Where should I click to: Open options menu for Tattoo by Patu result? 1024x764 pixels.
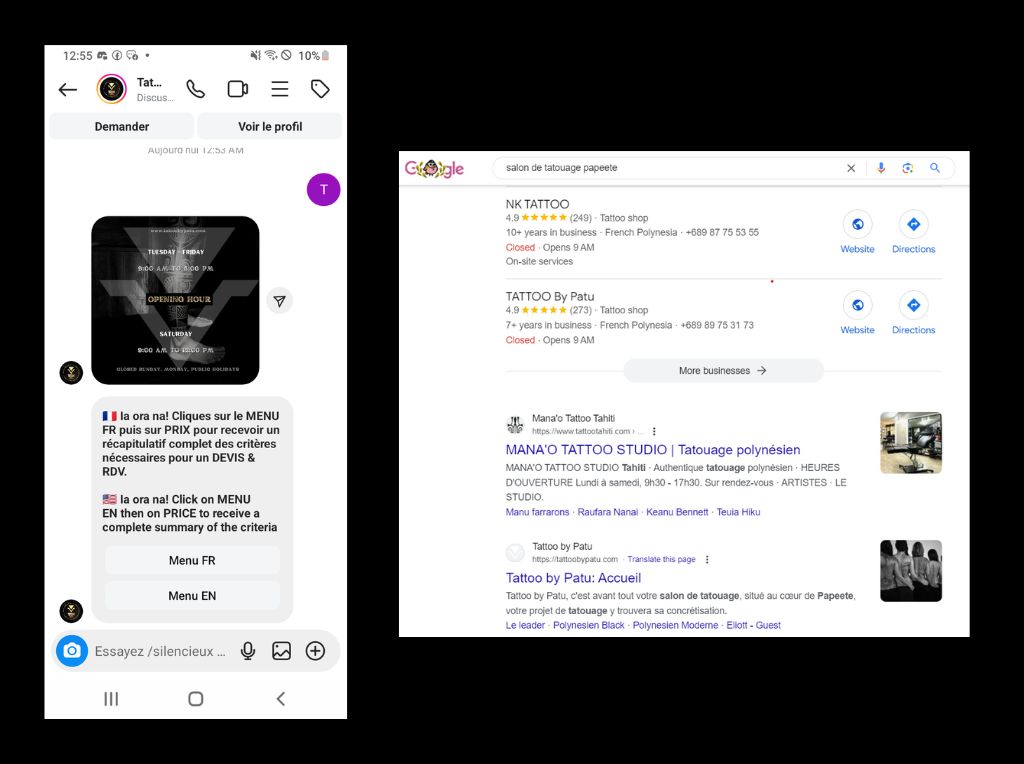707,559
